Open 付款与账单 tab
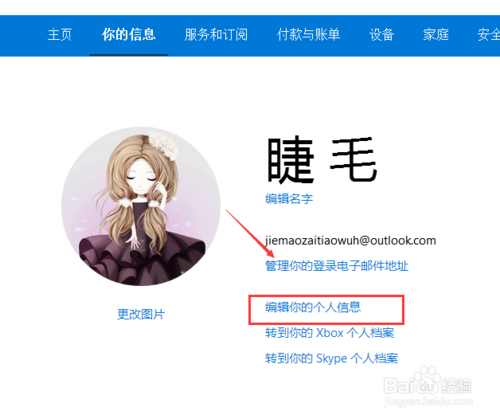 [308, 35]
